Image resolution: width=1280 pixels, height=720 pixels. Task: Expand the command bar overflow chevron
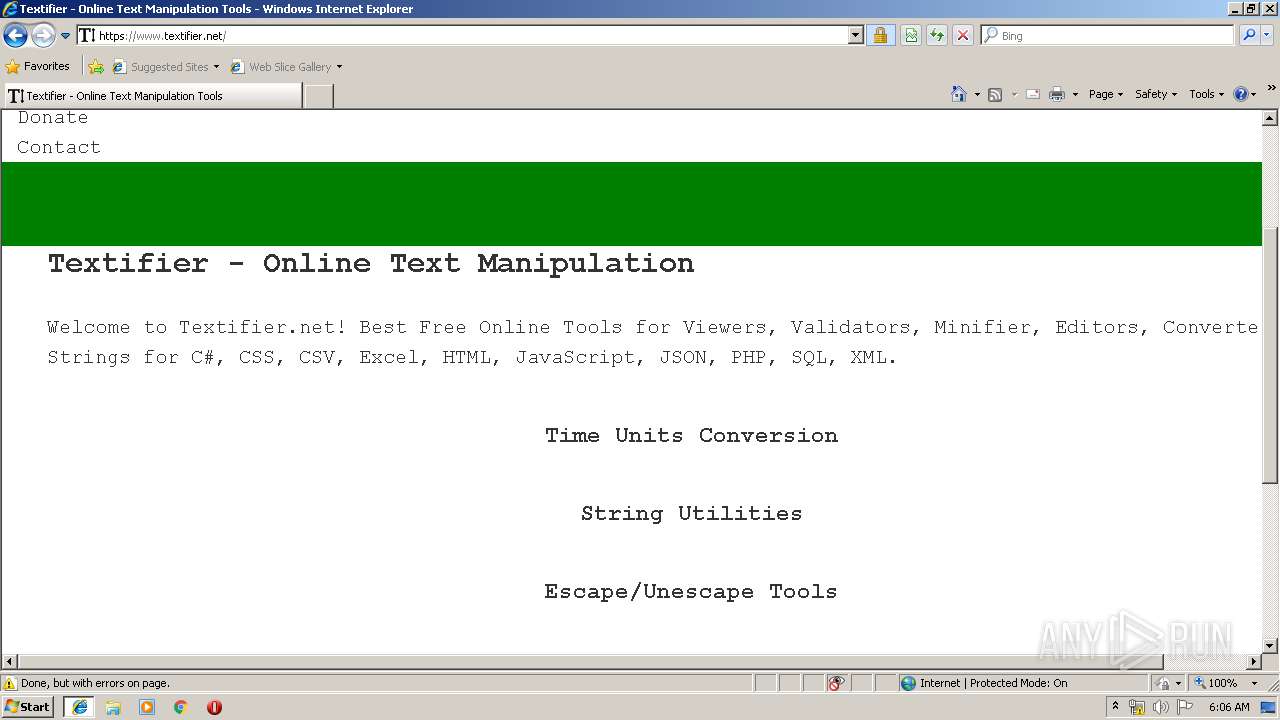pos(1271,89)
